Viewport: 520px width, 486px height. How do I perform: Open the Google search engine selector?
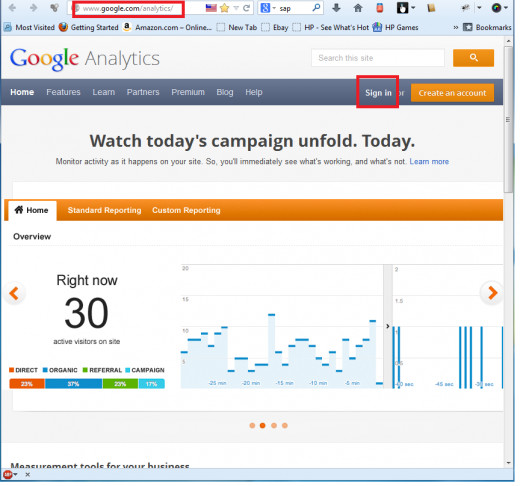(268, 8)
